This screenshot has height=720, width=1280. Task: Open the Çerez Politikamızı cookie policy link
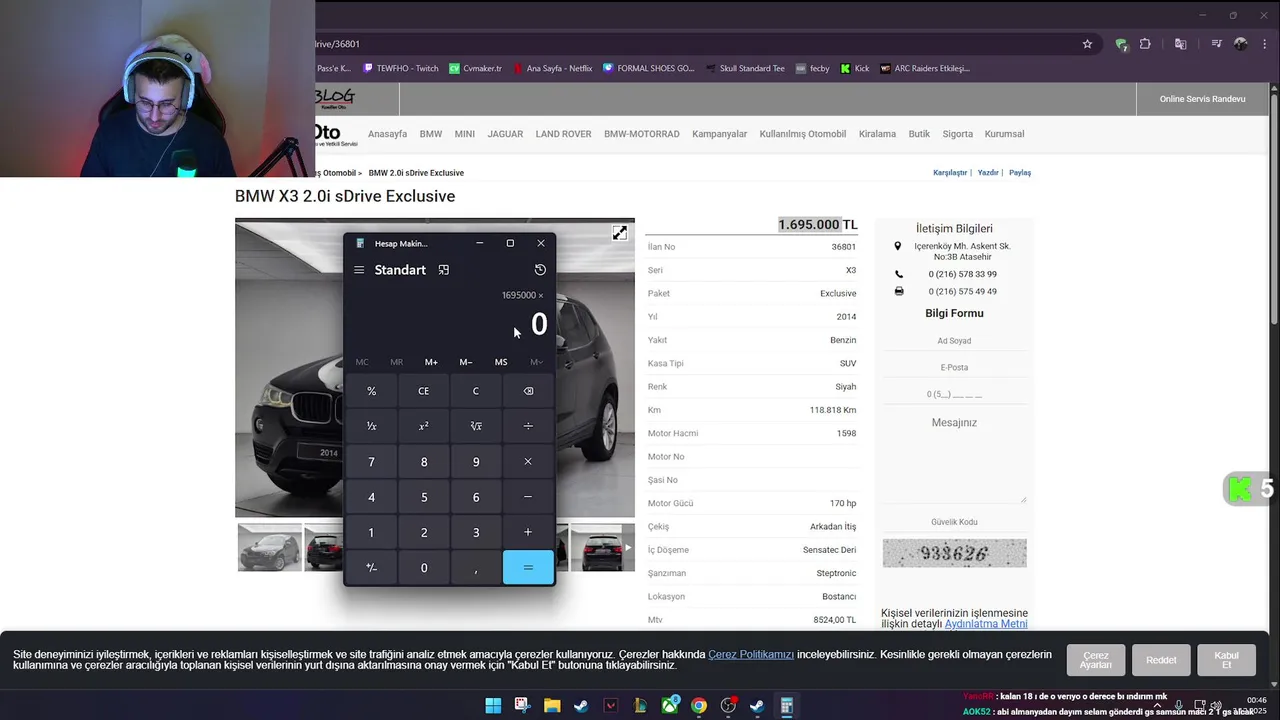click(751, 655)
